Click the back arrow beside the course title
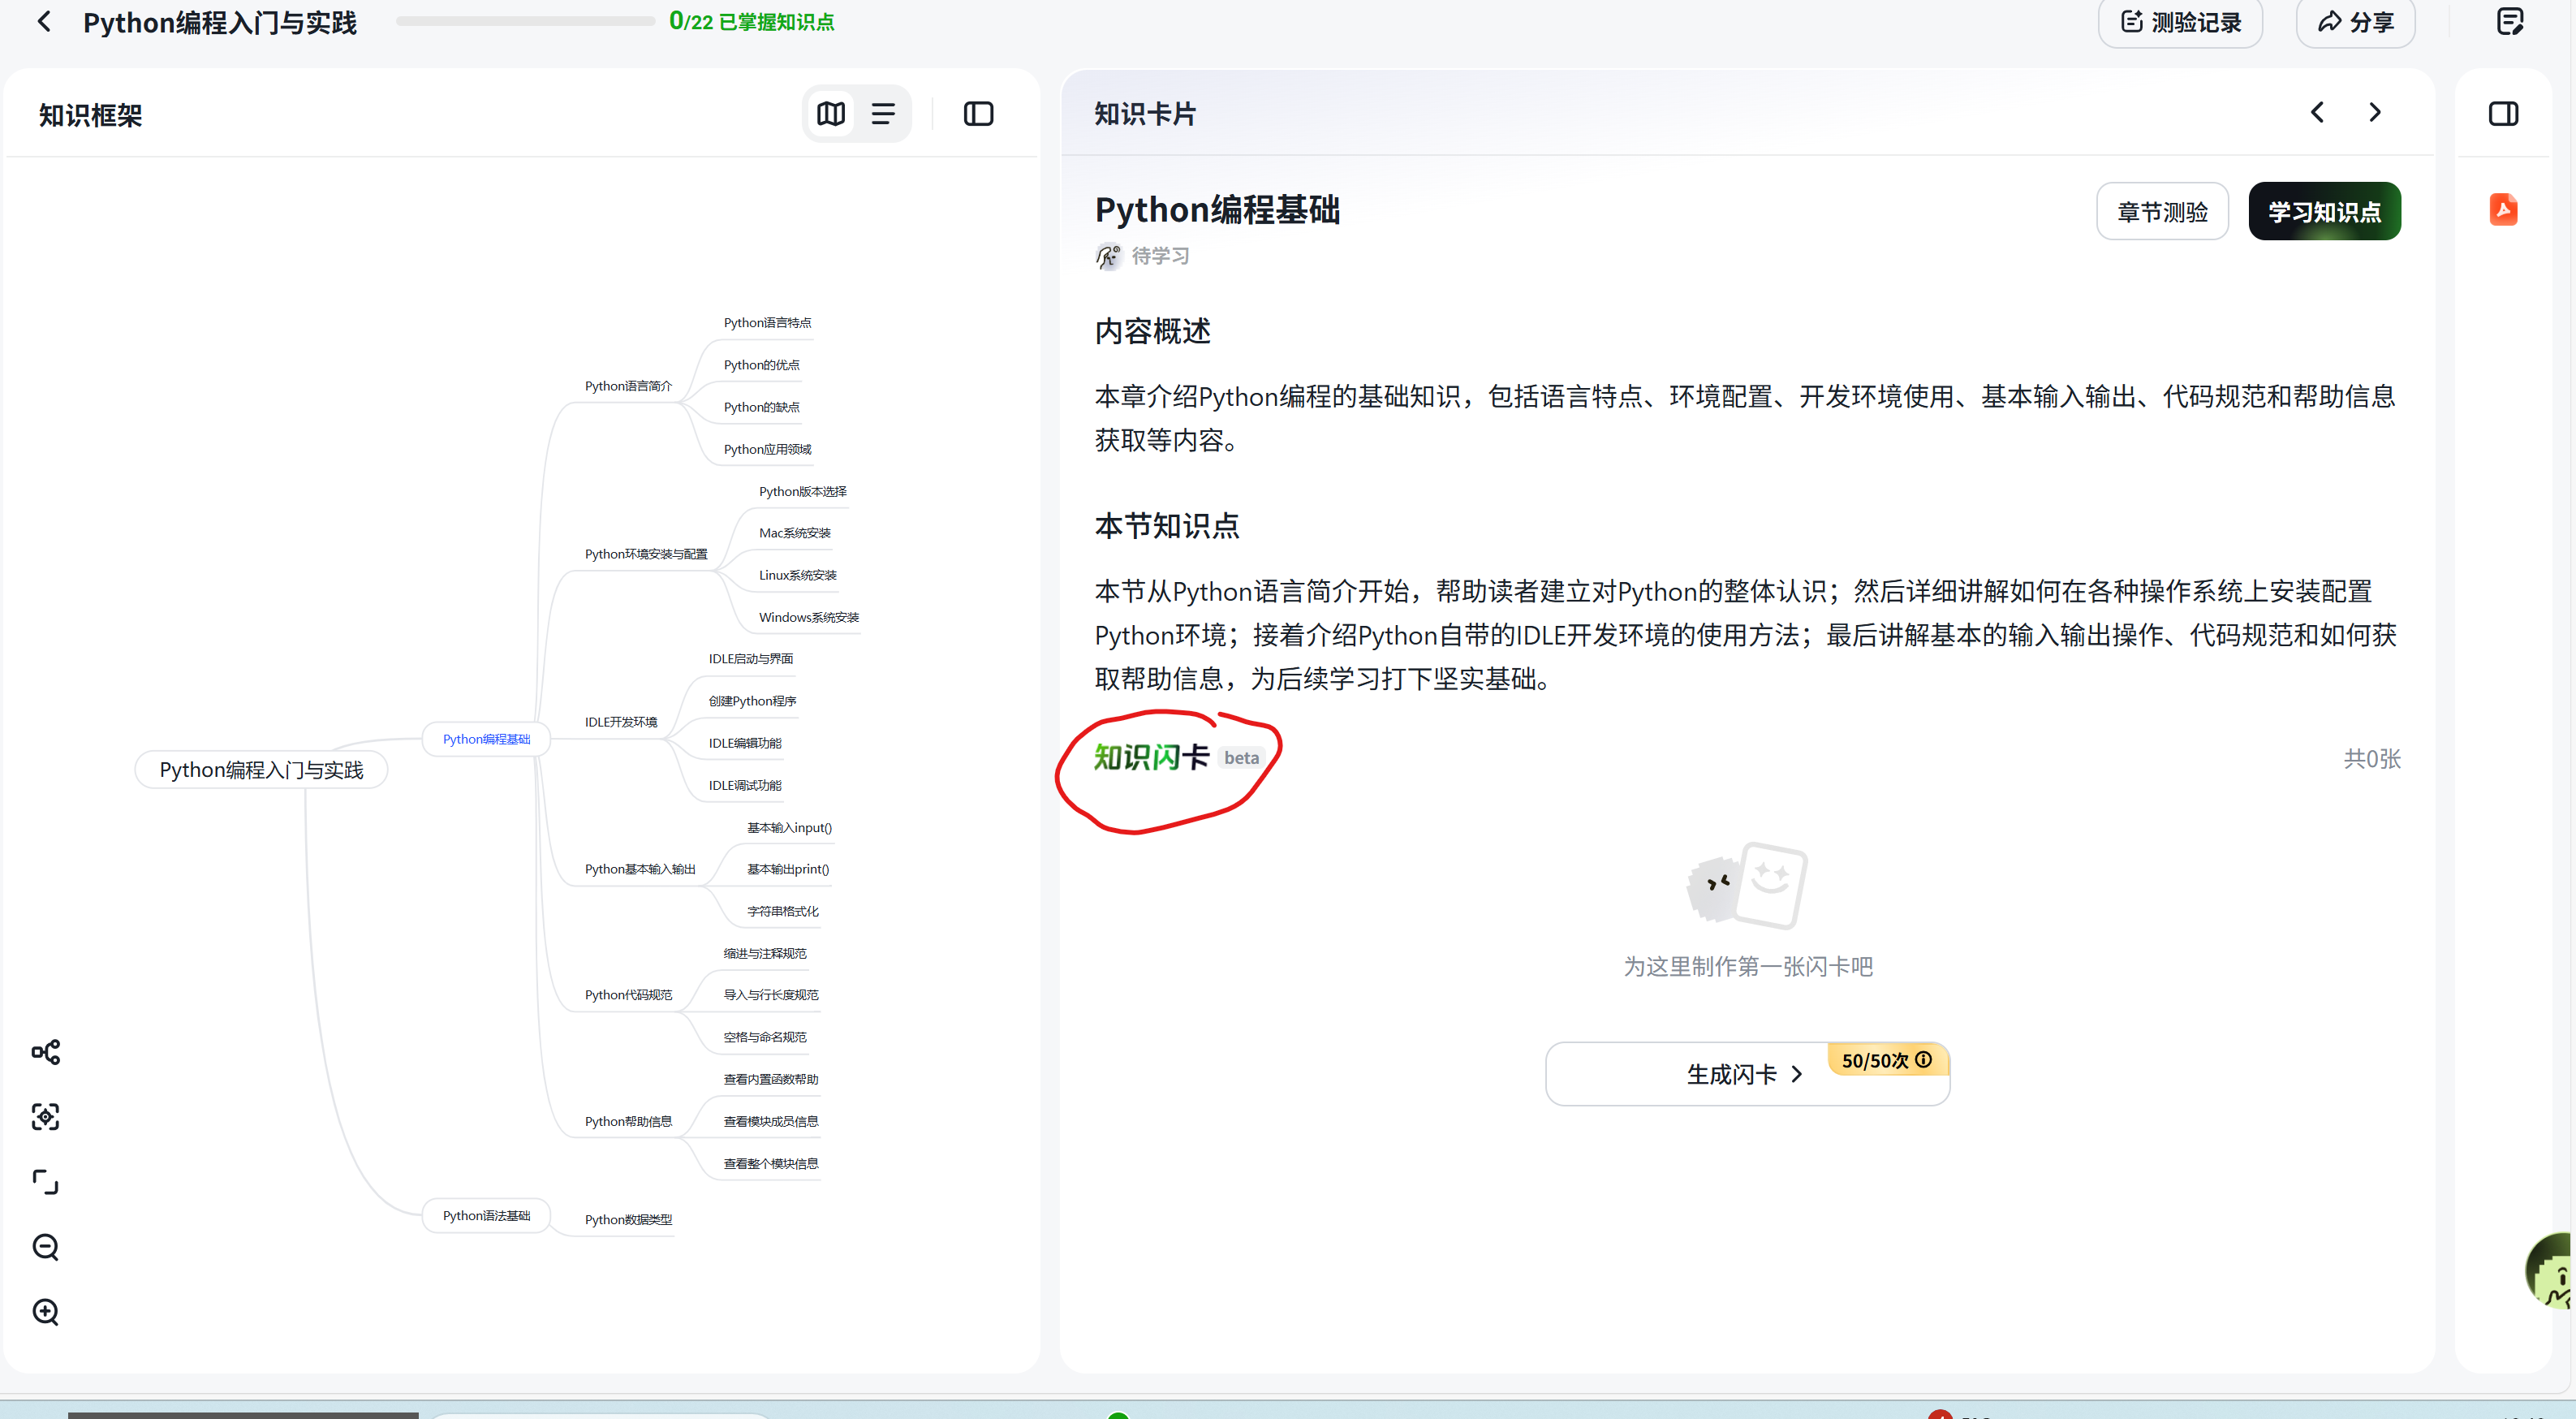This screenshot has height=1419, width=2576. [43, 22]
